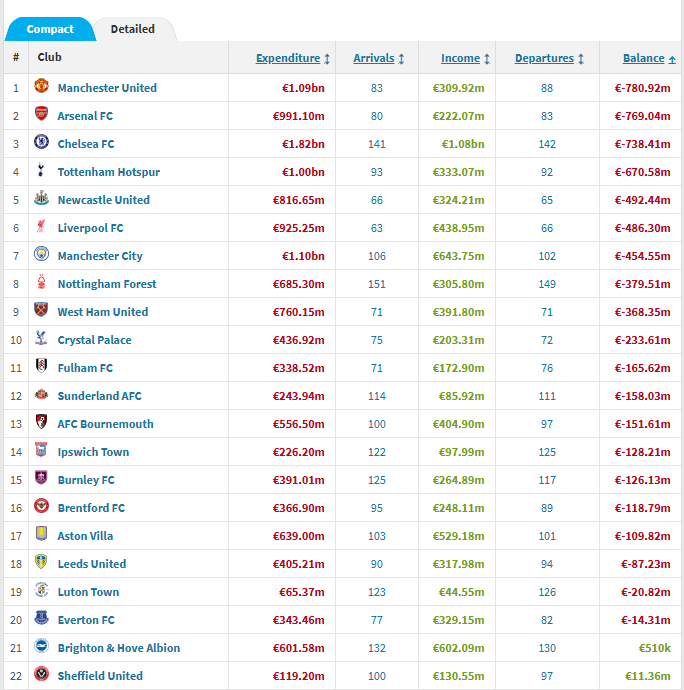Open the Newcastle United club link
The height and width of the screenshot is (690, 684).
point(104,200)
